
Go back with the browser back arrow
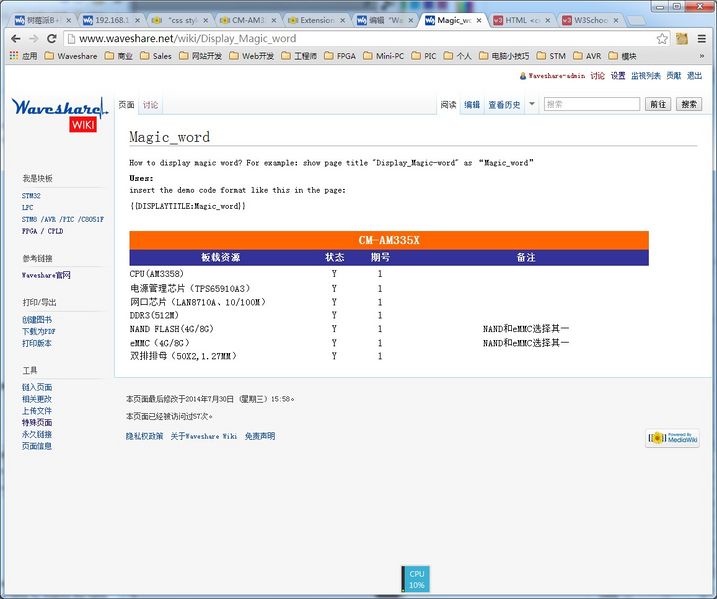16,39
